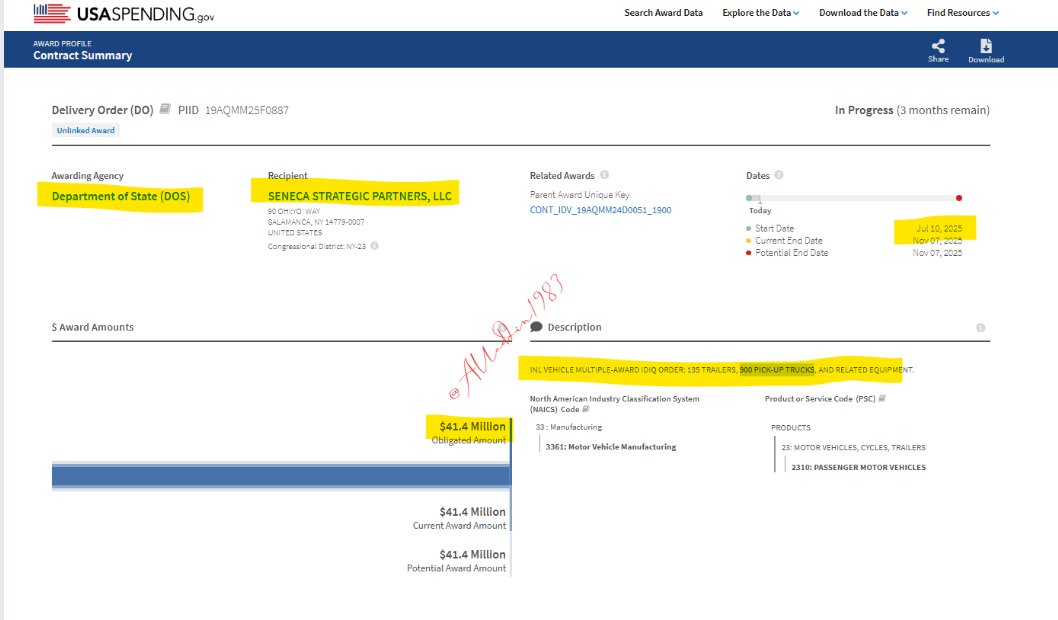Click 2310: PASSENGER MOTOR VEHICLES text
This screenshot has height=620, width=1058.
click(x=858, y=467)
